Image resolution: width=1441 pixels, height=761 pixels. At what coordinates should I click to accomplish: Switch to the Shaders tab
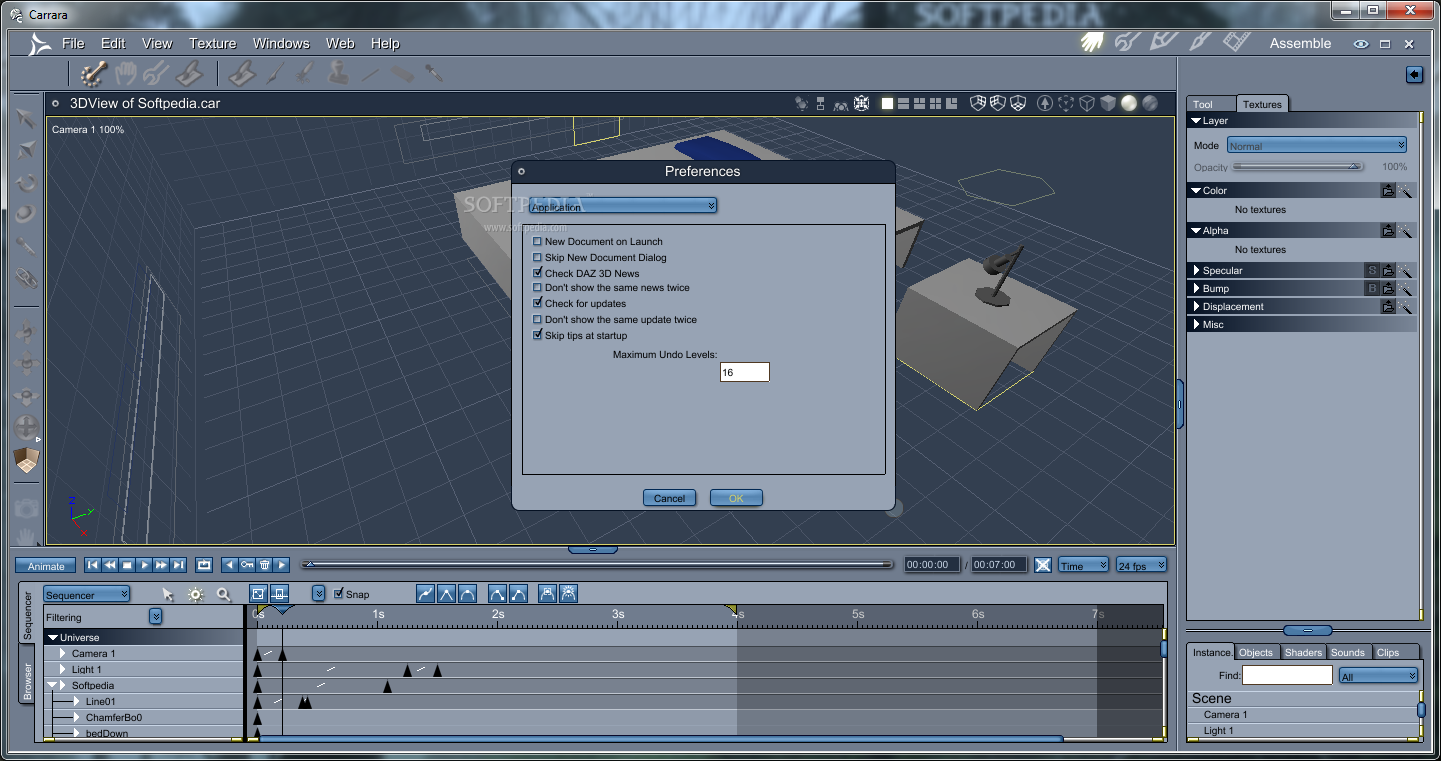coord(1303,652)
